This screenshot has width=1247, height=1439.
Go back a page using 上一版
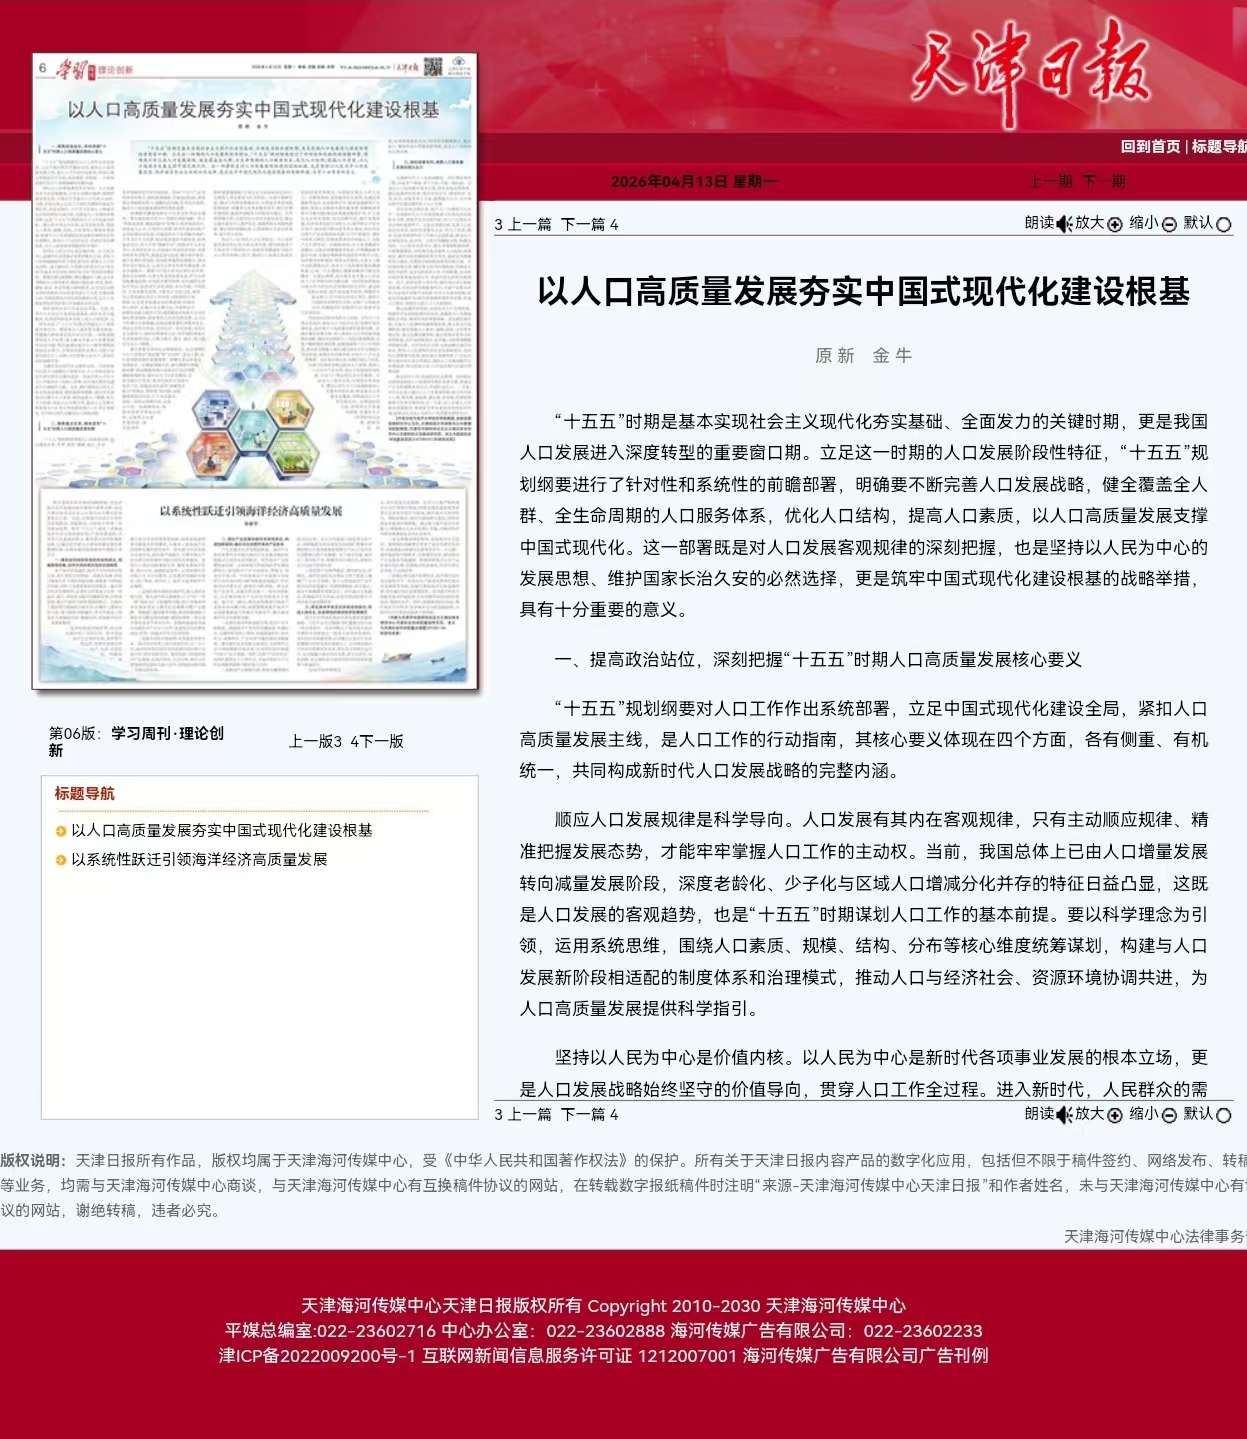[x=315, y=741]
